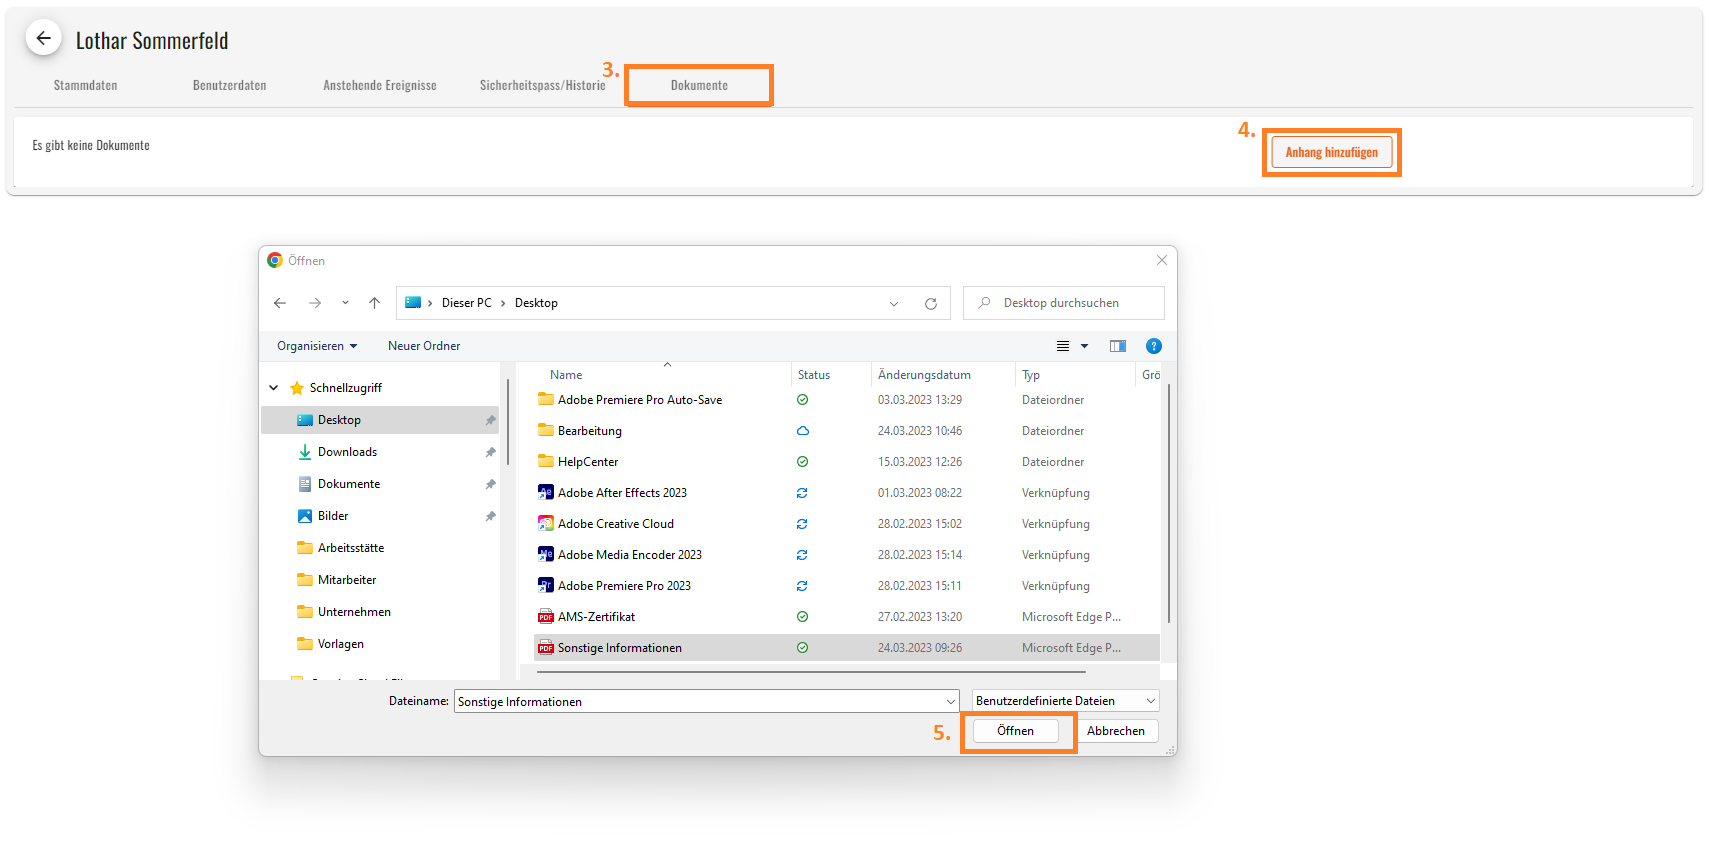Click the Desktop durchsuchen search field

point(1064,303)
